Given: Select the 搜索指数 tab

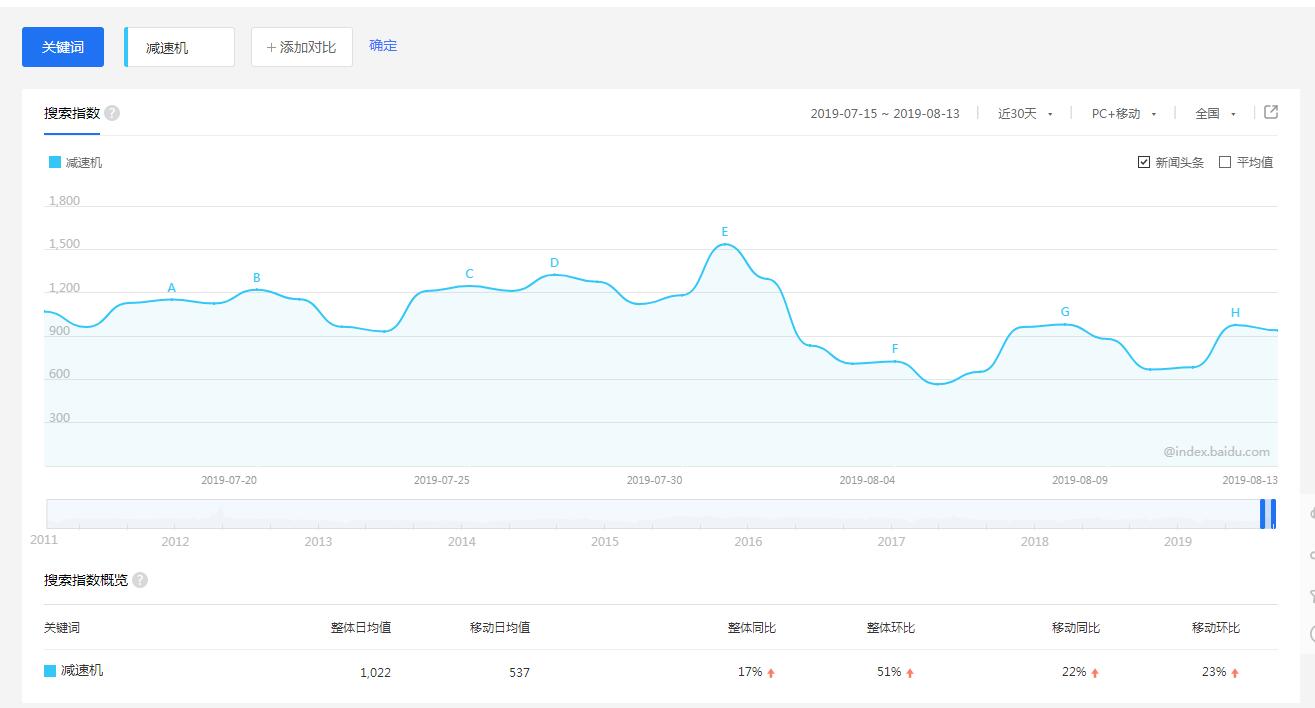Looking at the screenshot, I should 72,113.
